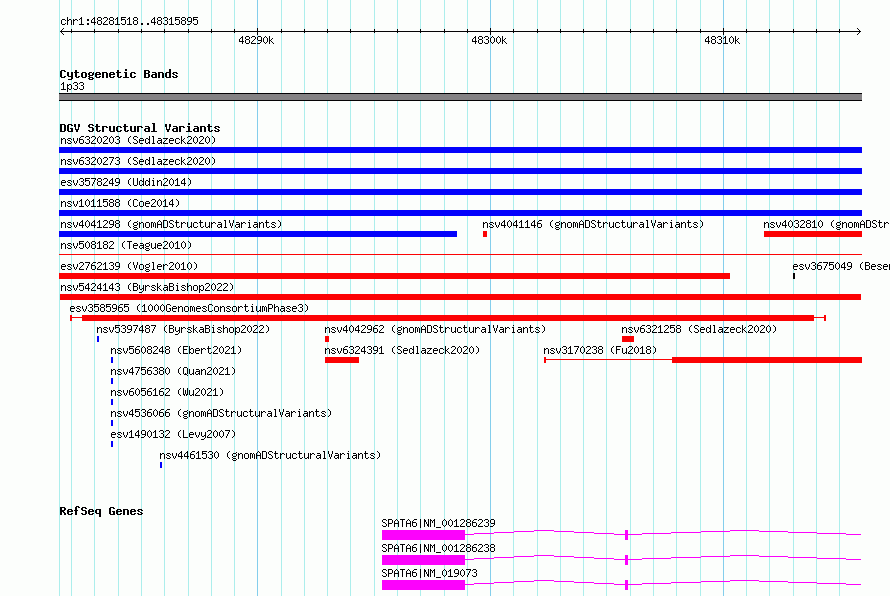Click the 48290k ruler tick label
Image resolution: width=890 pixels, height=596 pixels.
256,40
